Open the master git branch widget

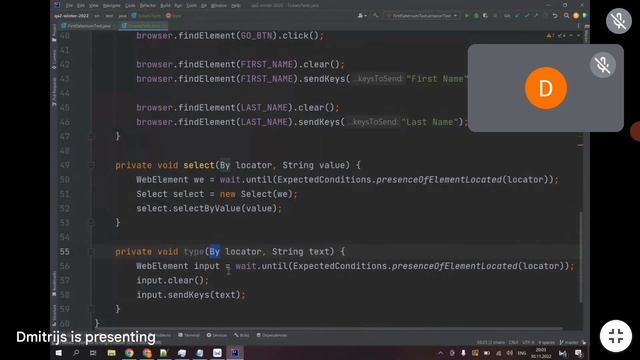click(x=570, y=342)
